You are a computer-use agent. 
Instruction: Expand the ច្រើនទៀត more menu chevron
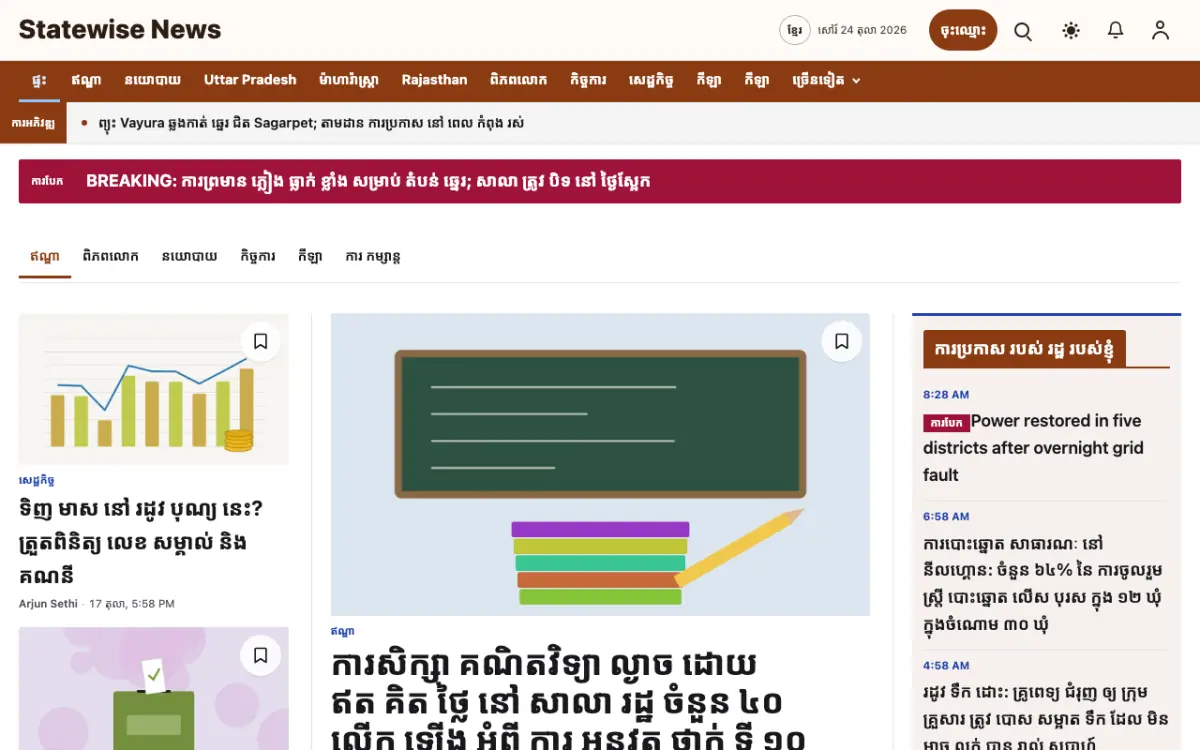[856, 81]
